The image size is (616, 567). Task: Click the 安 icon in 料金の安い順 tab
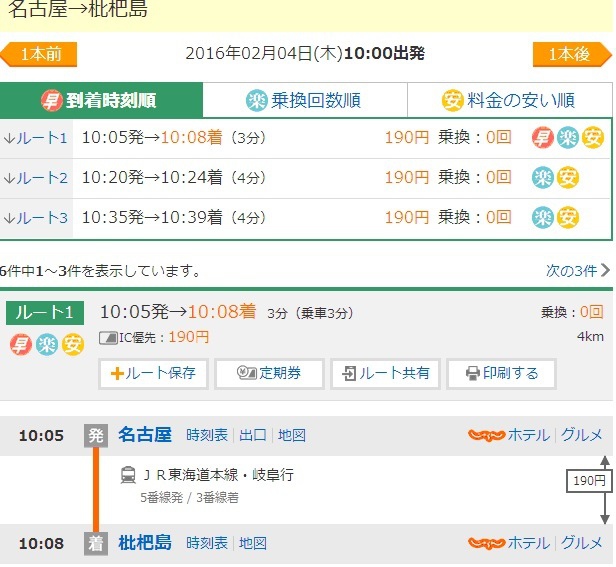coord(452,101)
